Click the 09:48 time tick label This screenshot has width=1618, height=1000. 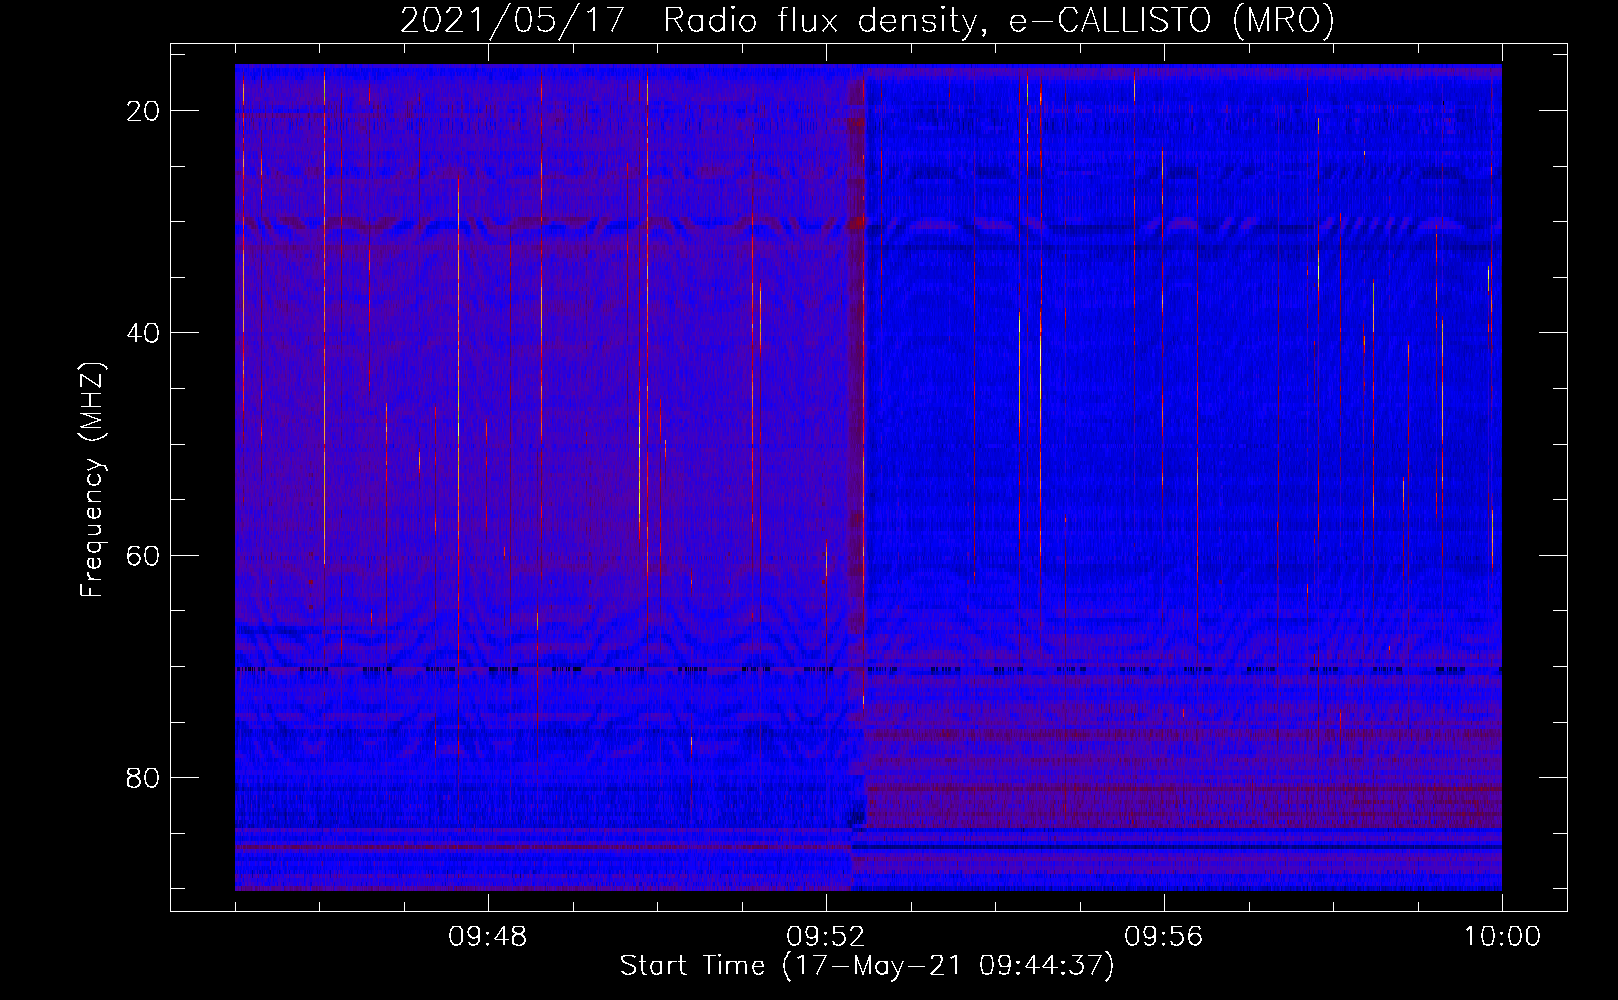coord(487,937)
